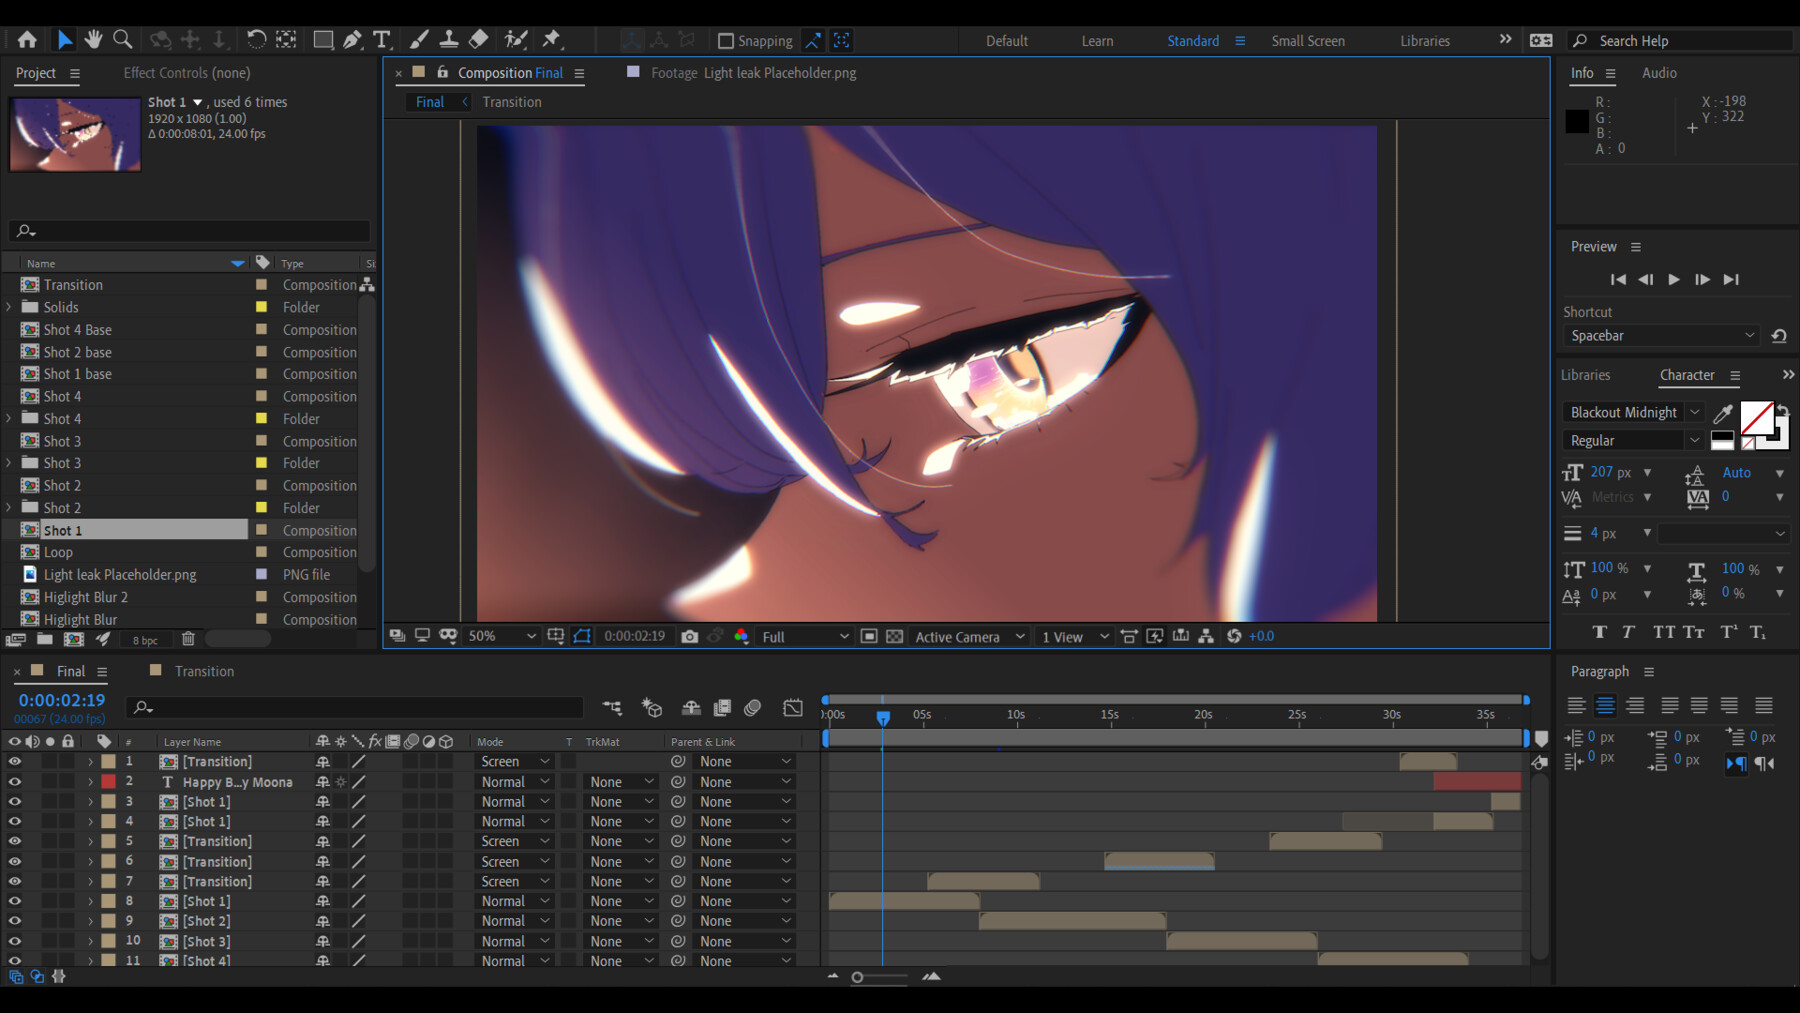Toggle visibility of the Shot 2 layer
1800x1013 pixels.
coord(14,920)
